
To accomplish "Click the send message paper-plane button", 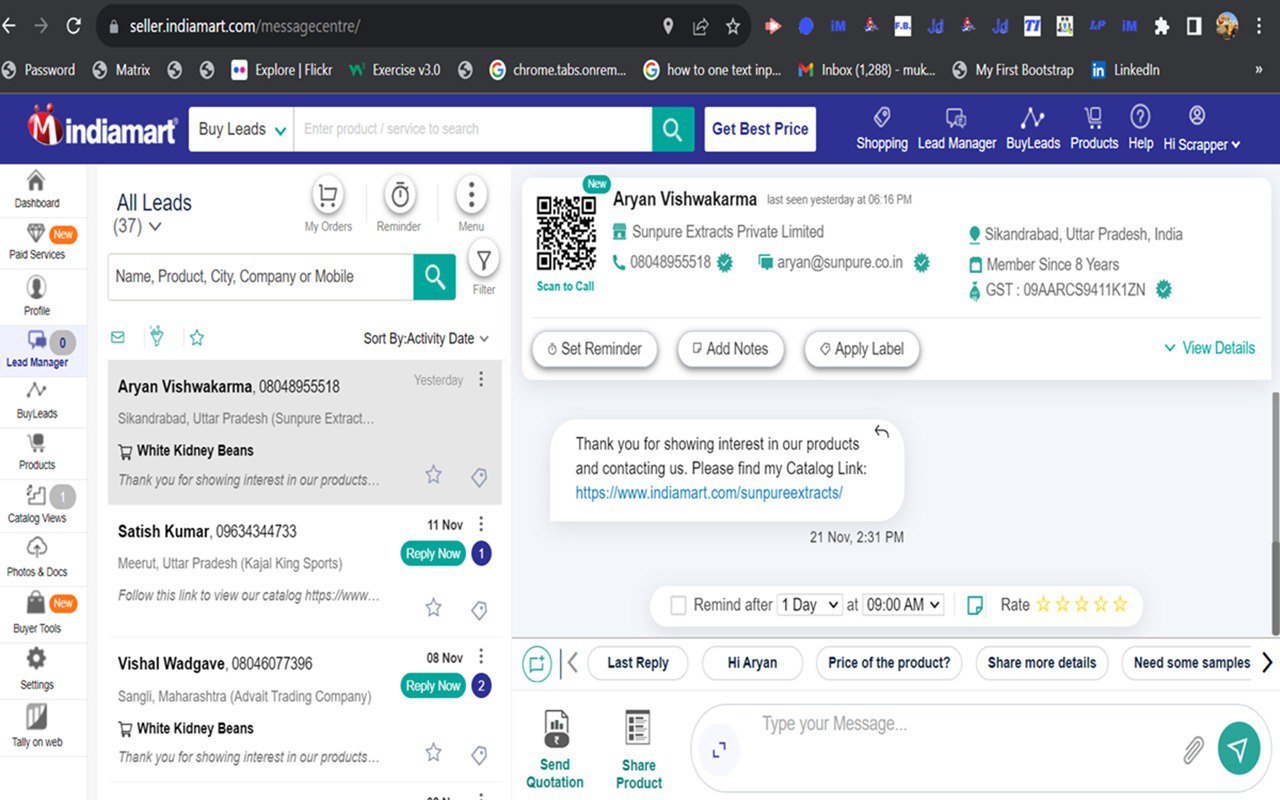I will pyautogui.click(x=1238, y=749).
